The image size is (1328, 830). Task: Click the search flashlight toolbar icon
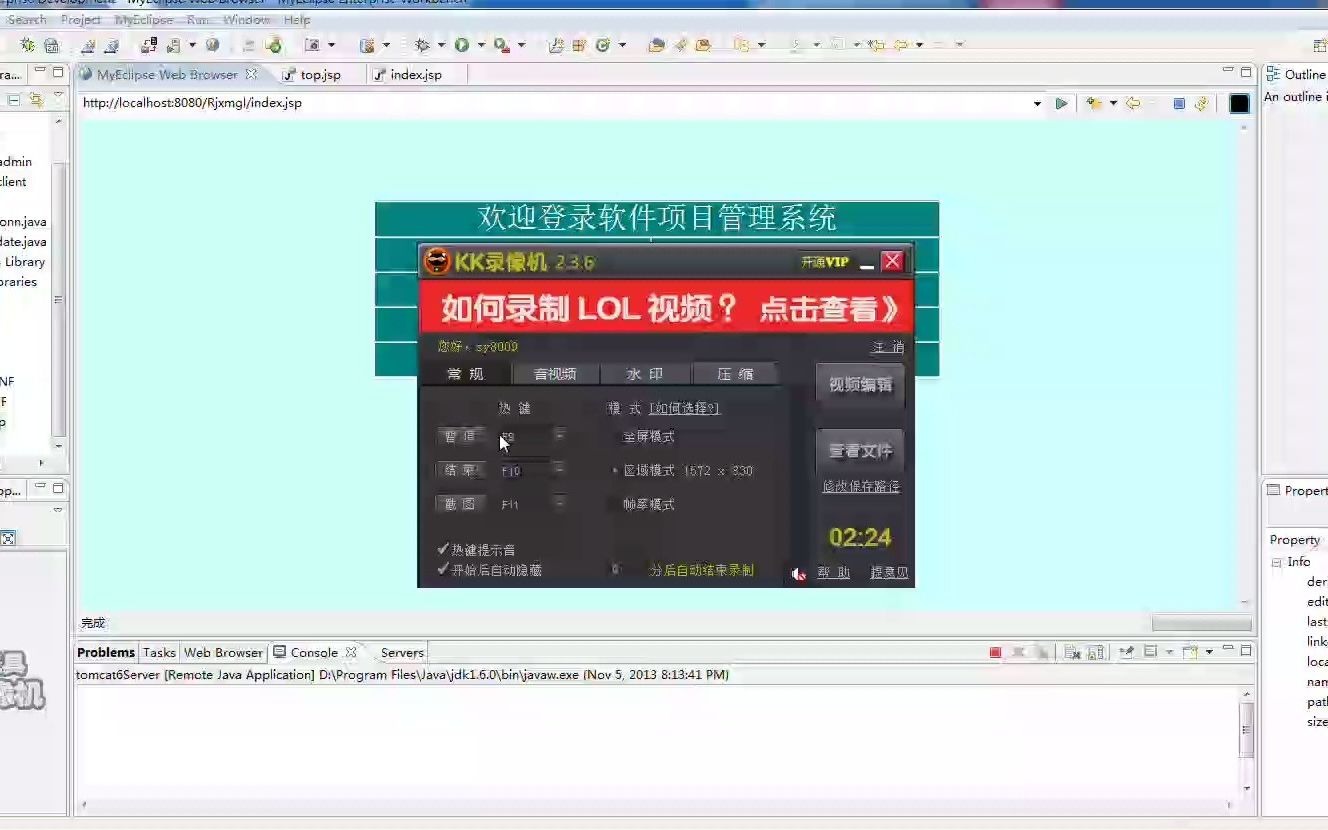680,45
